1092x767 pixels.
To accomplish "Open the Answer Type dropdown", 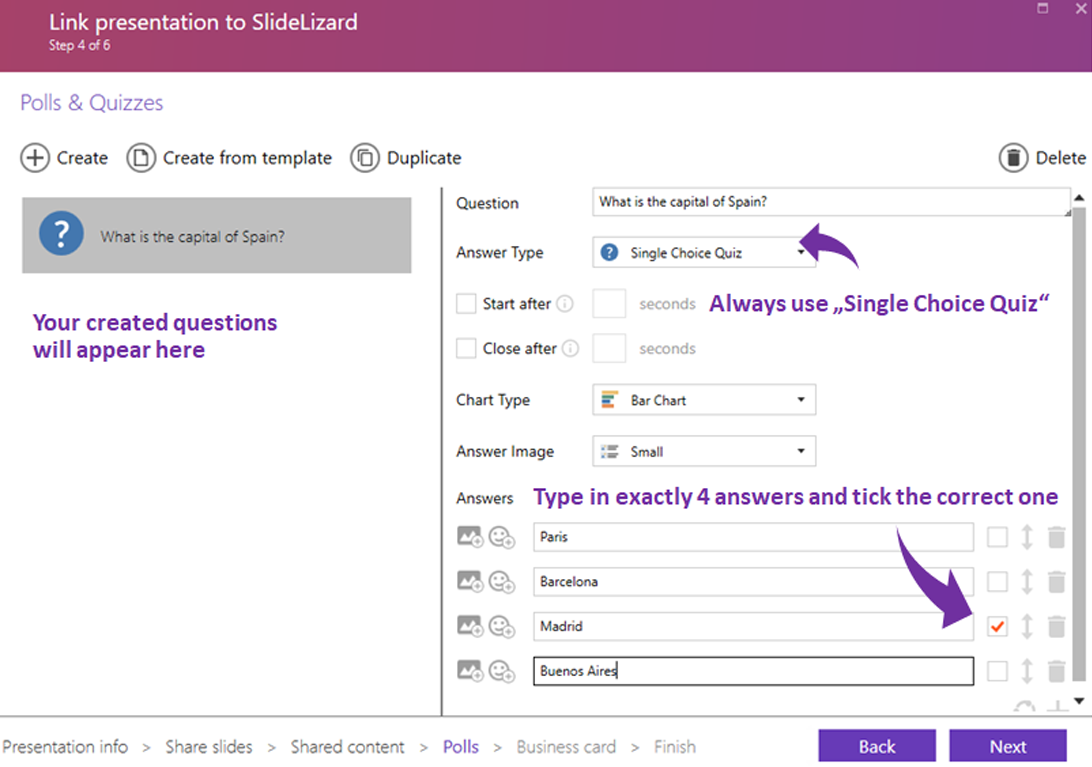I will click(704, 252).
